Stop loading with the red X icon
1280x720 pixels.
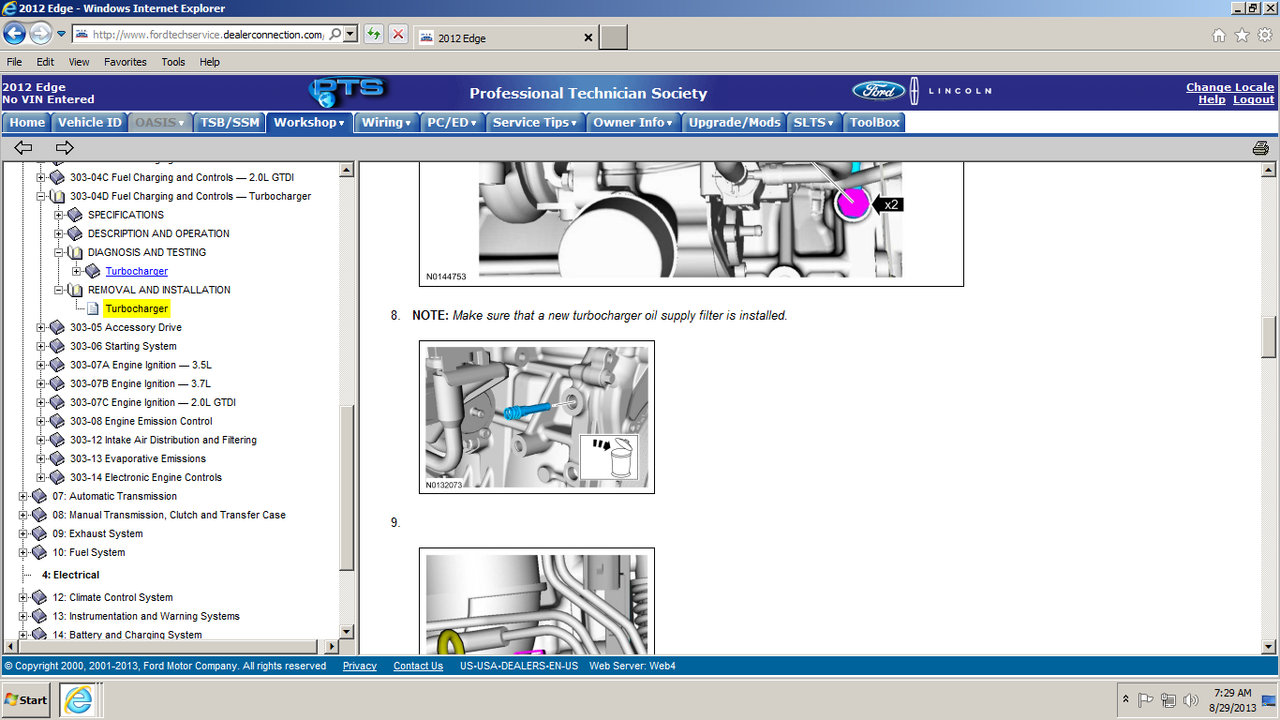pos(398,34)
